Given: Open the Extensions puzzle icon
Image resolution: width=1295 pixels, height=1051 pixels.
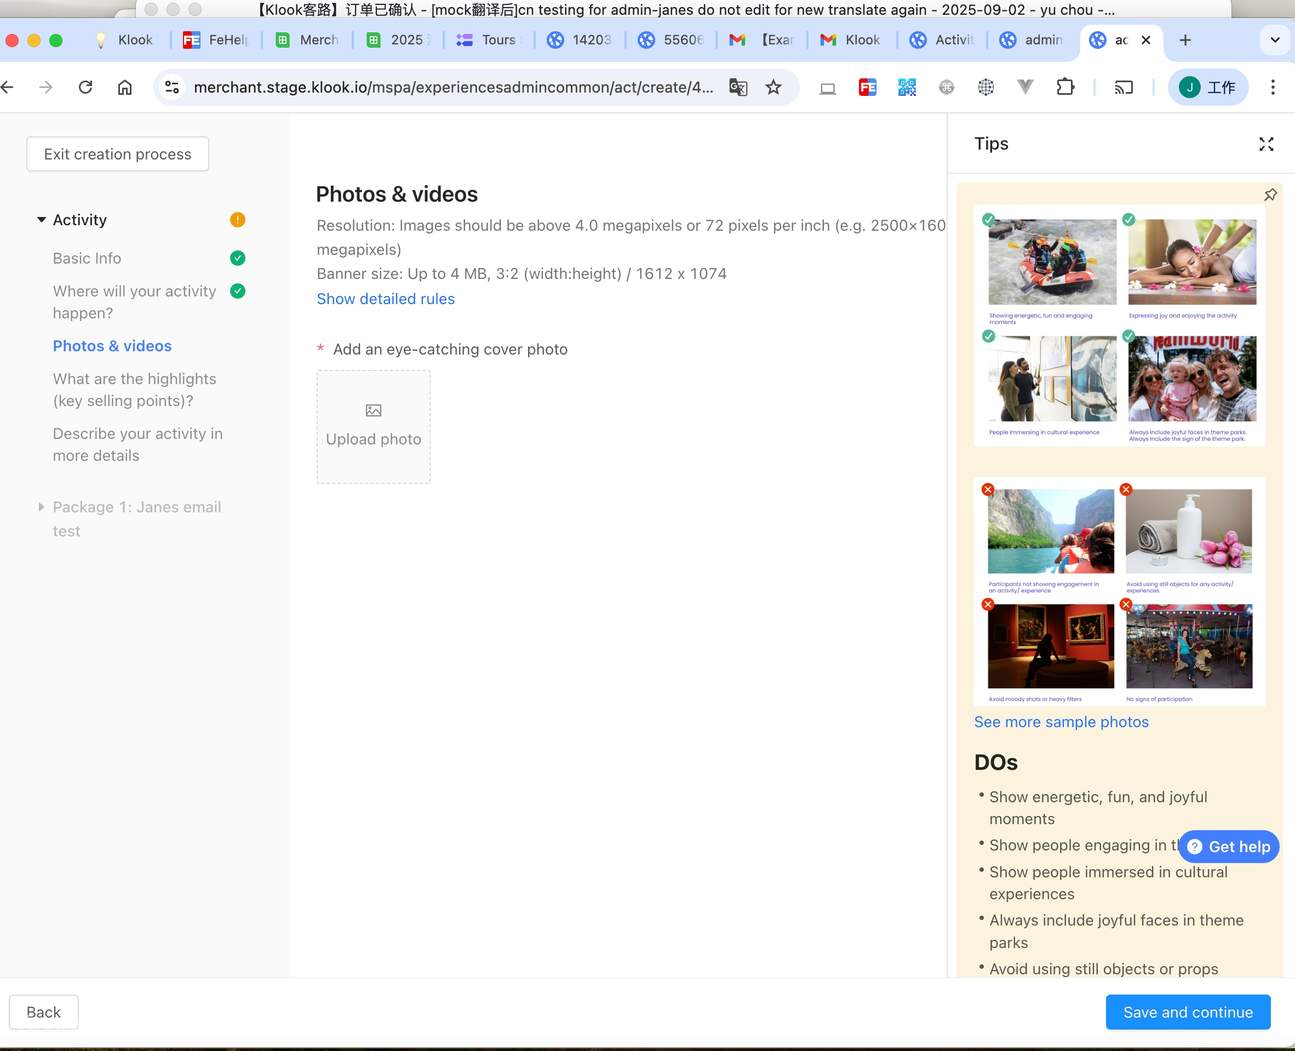Looking at the screenshot, I should pos(1065,87).
